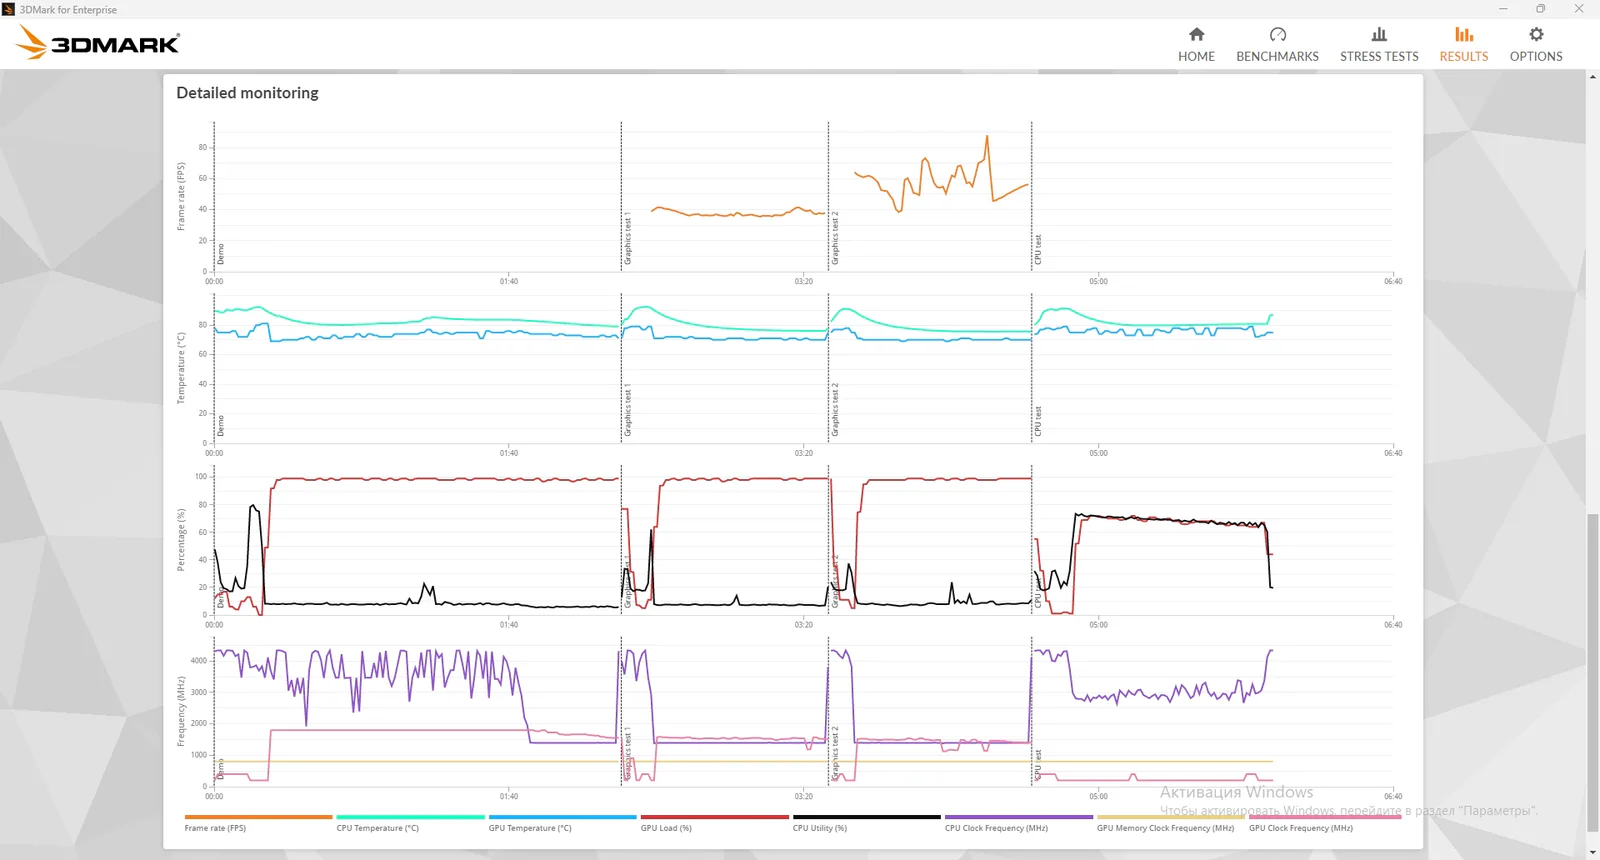
Task: Toggle the Frame rate (FPS) legend item
Action: tap(258, 823)
